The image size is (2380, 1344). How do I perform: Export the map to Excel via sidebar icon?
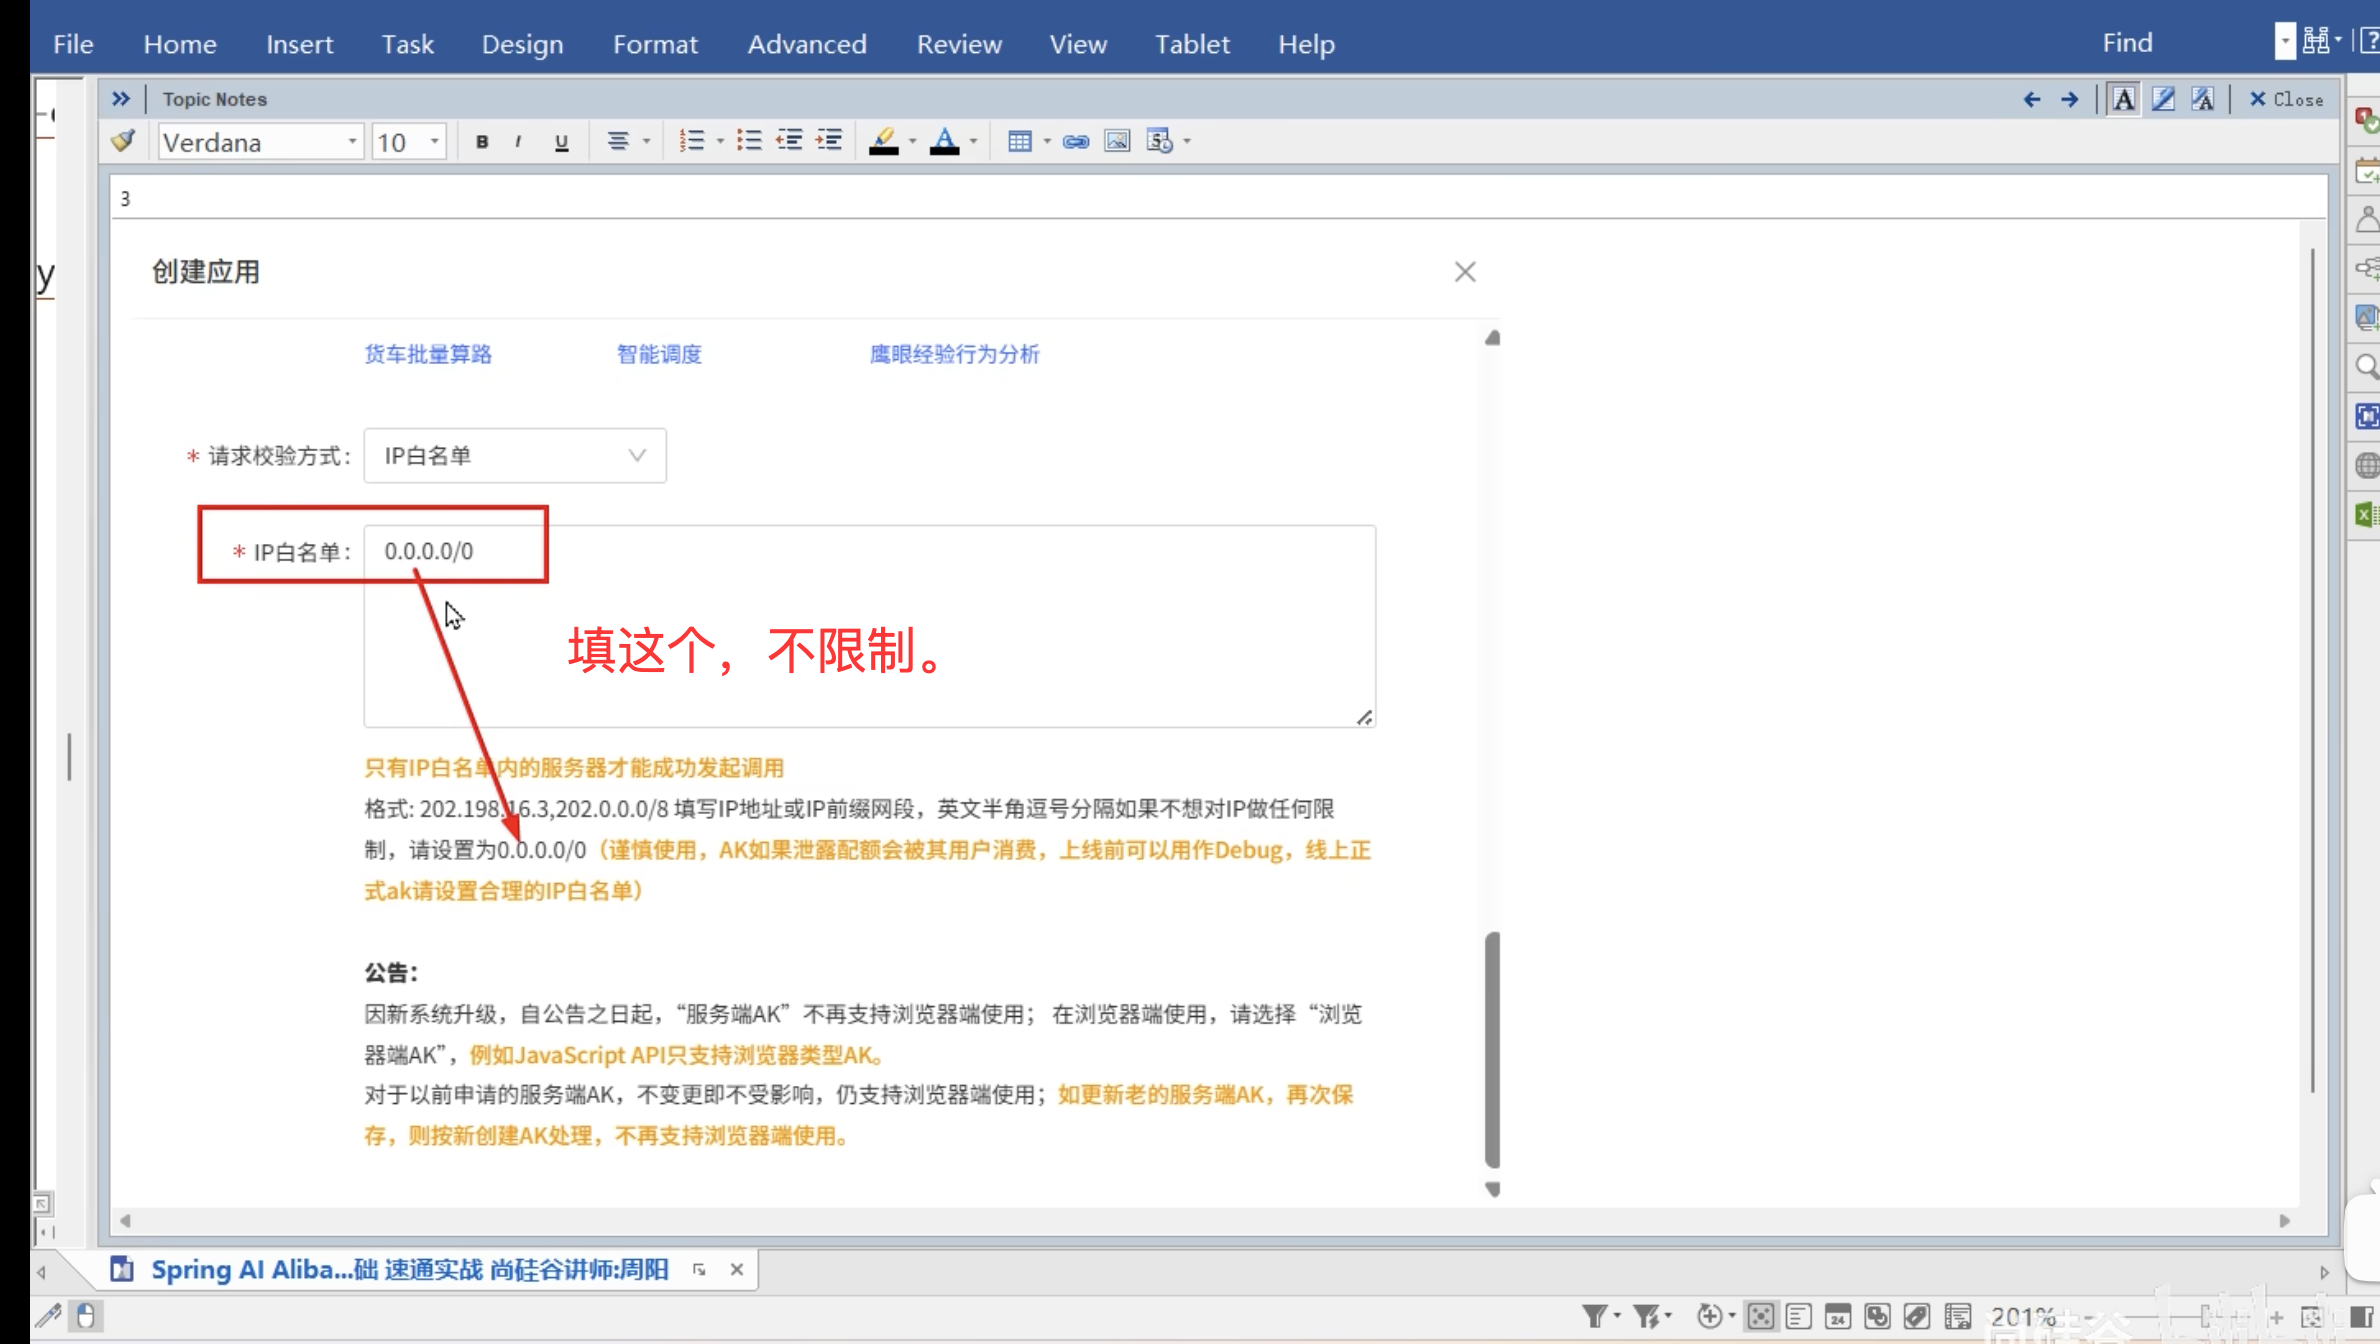[x=2366, y=514]
